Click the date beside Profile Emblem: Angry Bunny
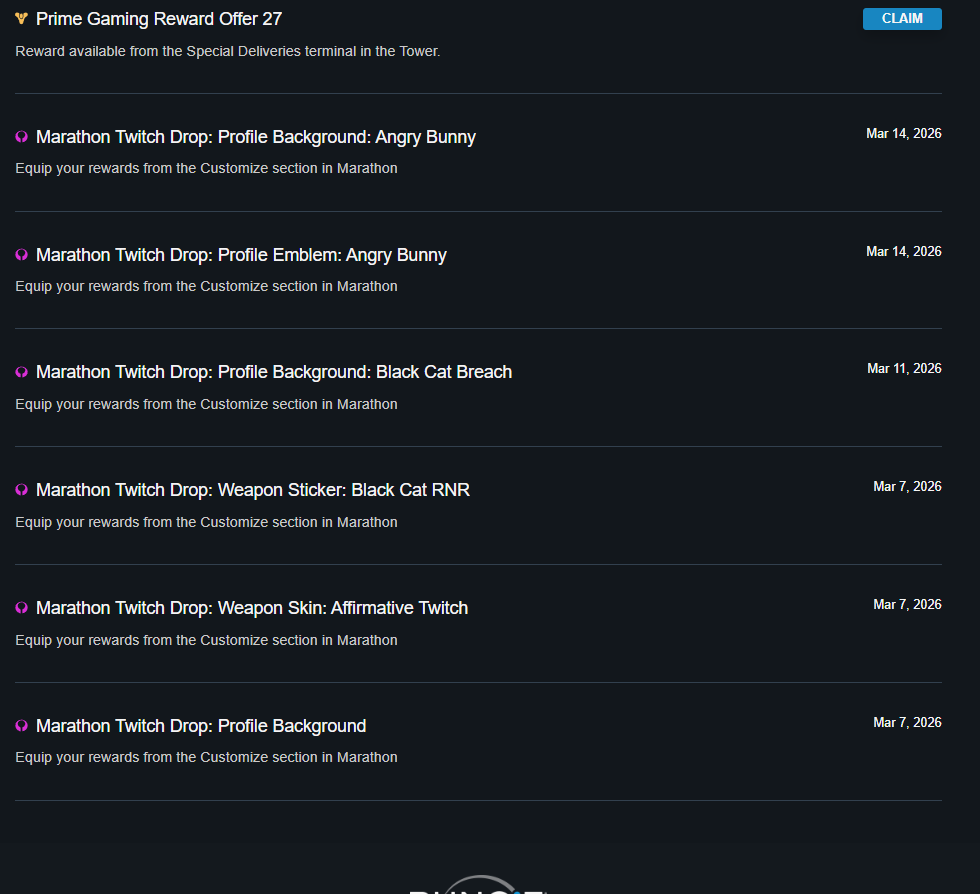 click(x=903, y=252)
